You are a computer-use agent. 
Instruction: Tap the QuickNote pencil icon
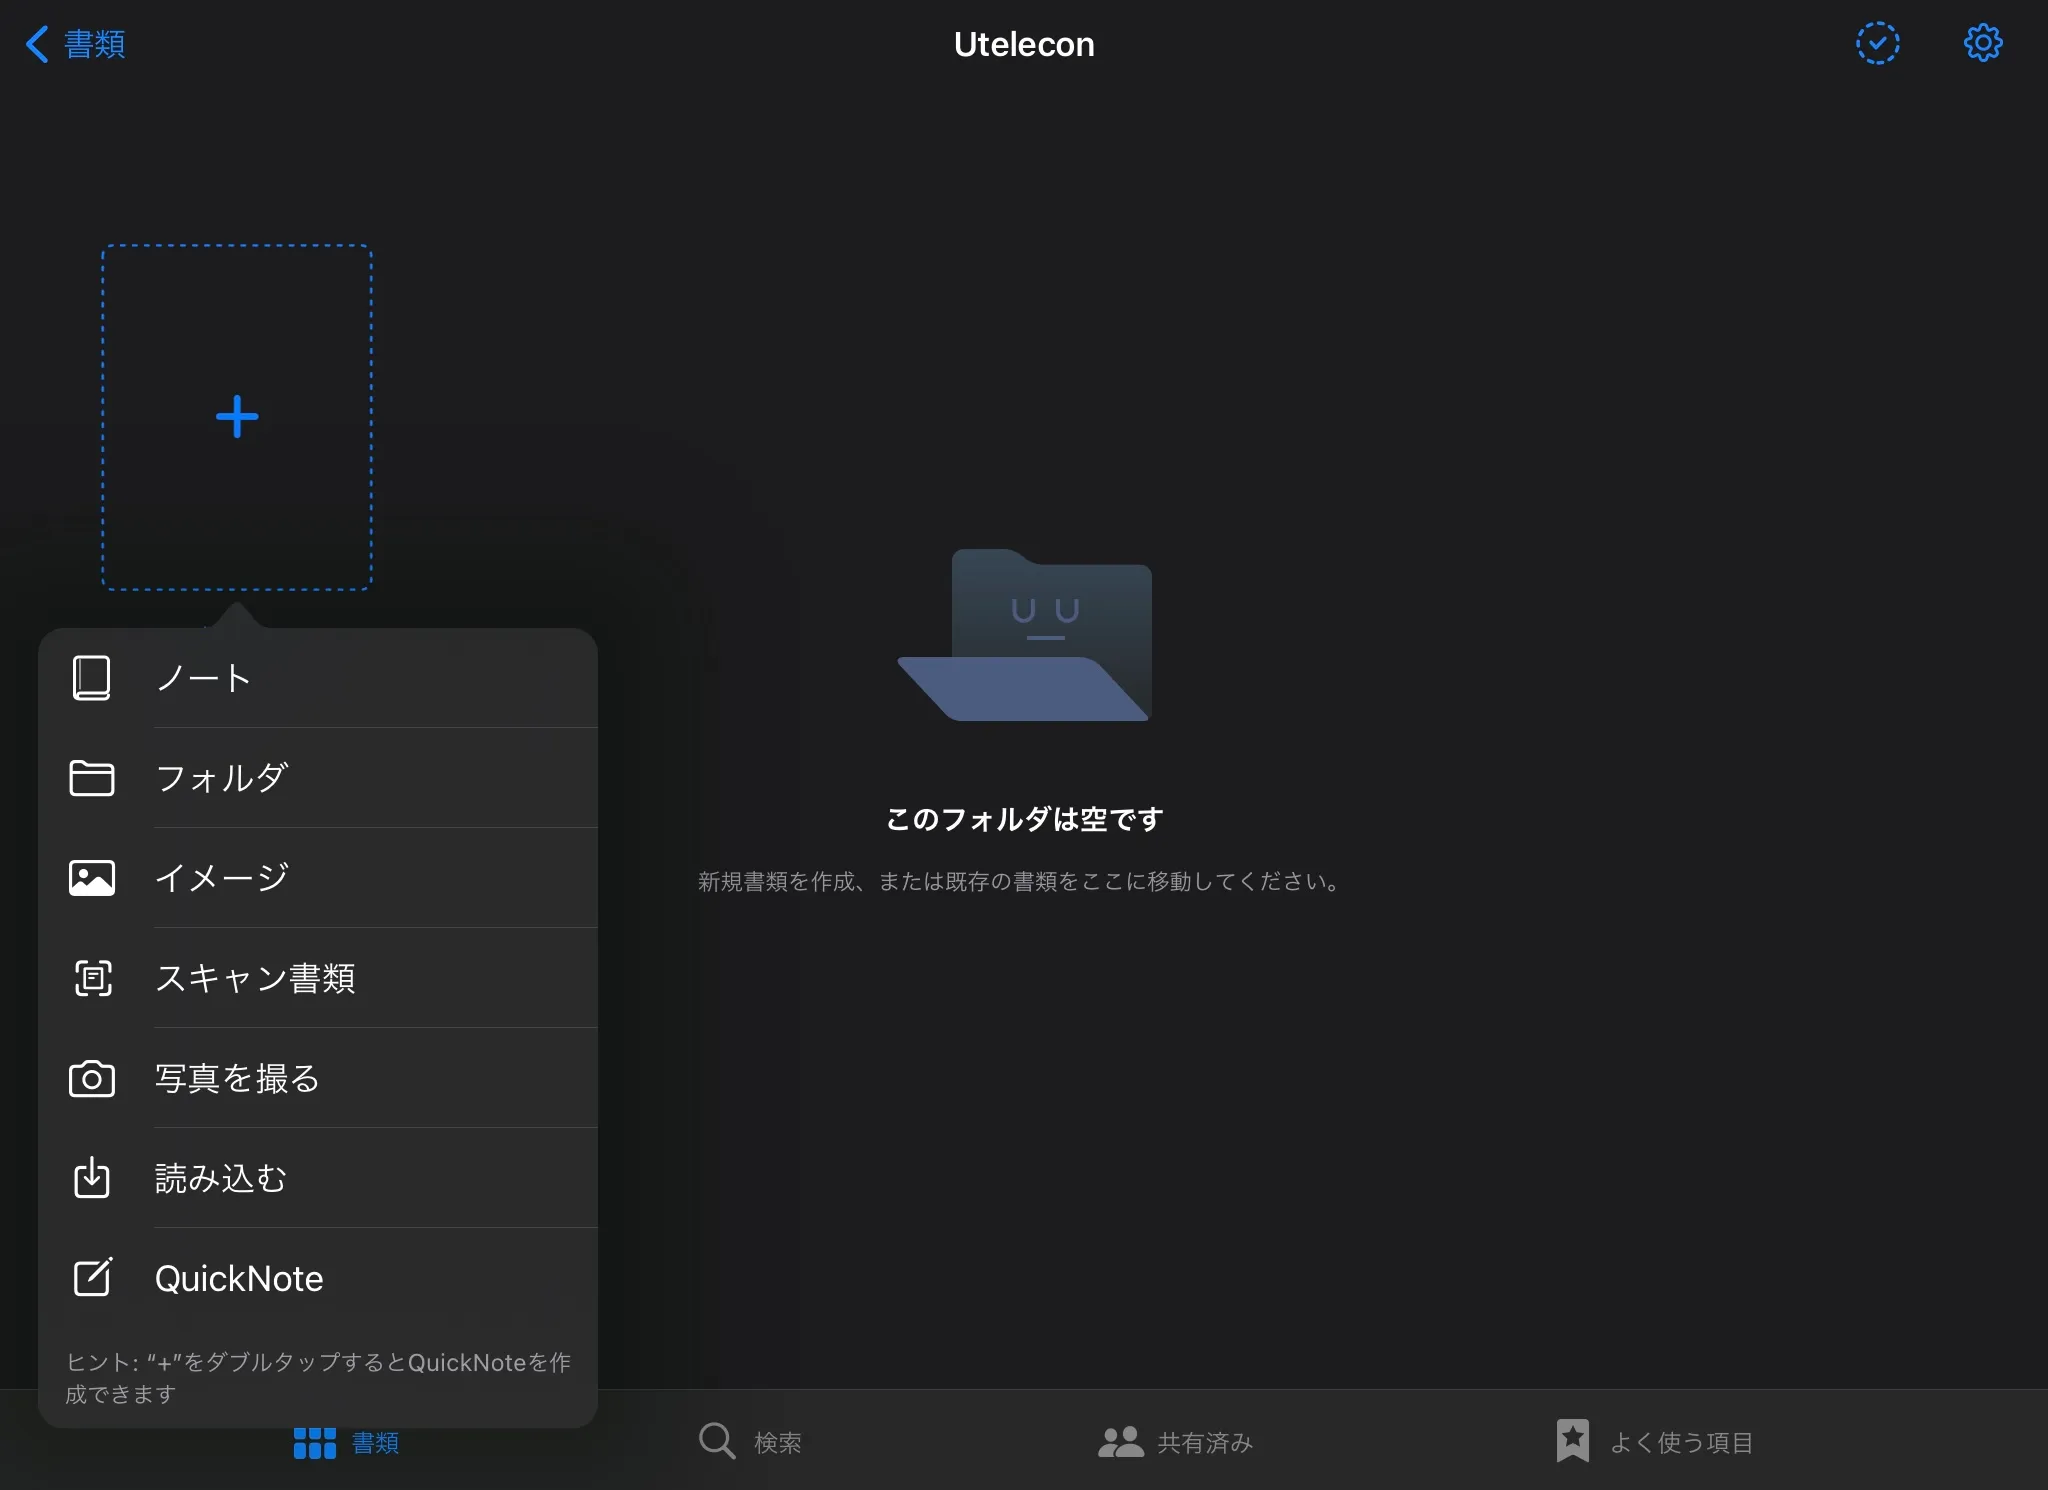[x=93, y=1278]
